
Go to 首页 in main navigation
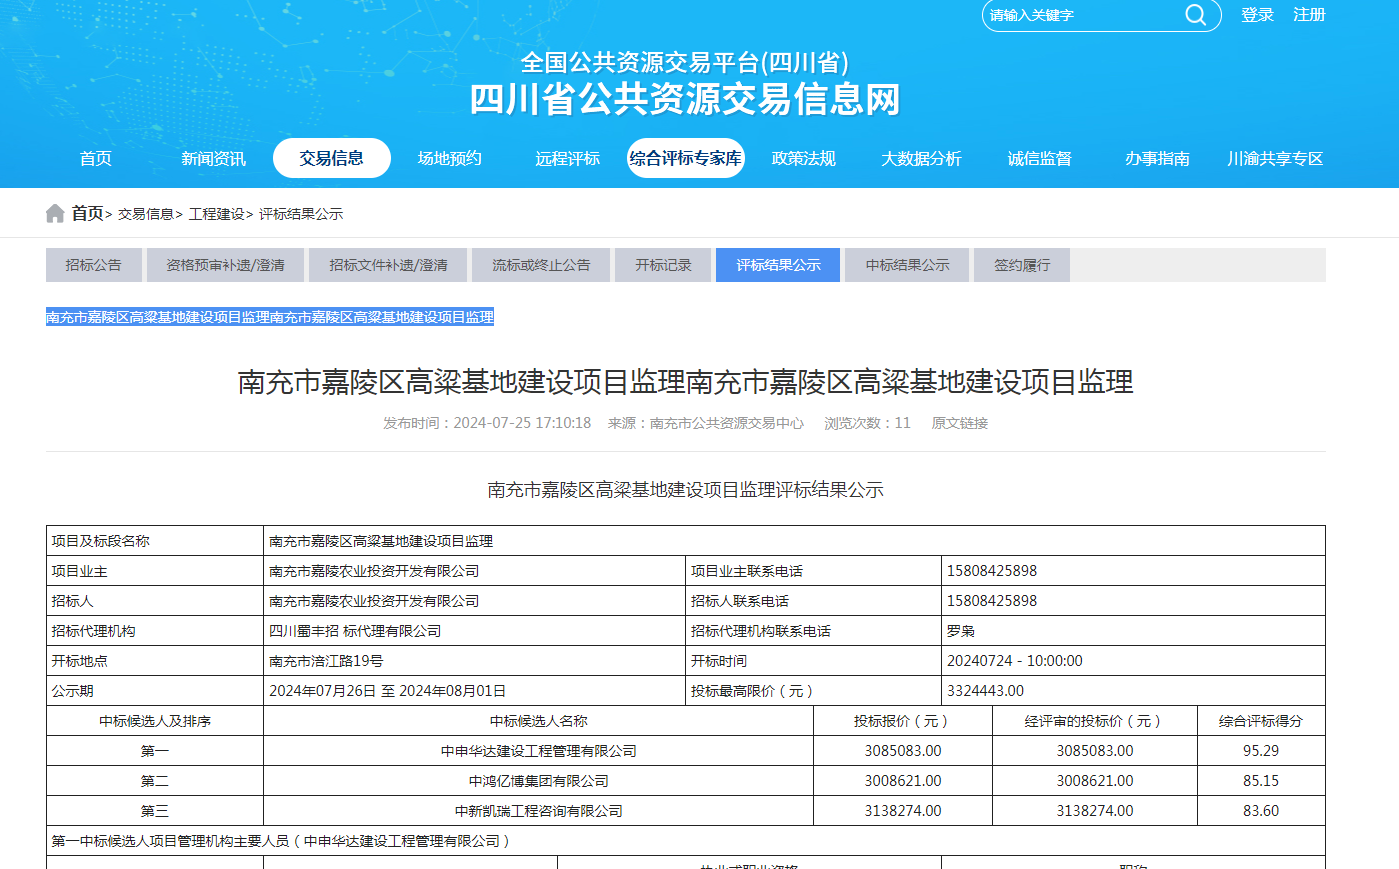pyautogui.click(x=96, y=158)
